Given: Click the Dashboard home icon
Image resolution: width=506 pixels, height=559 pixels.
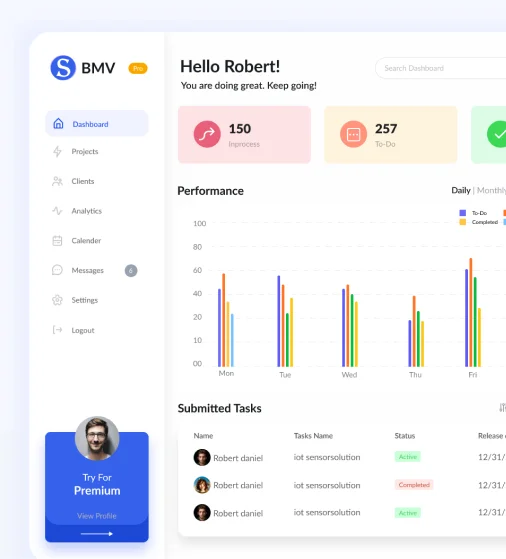Looking at the screenshot, I should [58, 124].
